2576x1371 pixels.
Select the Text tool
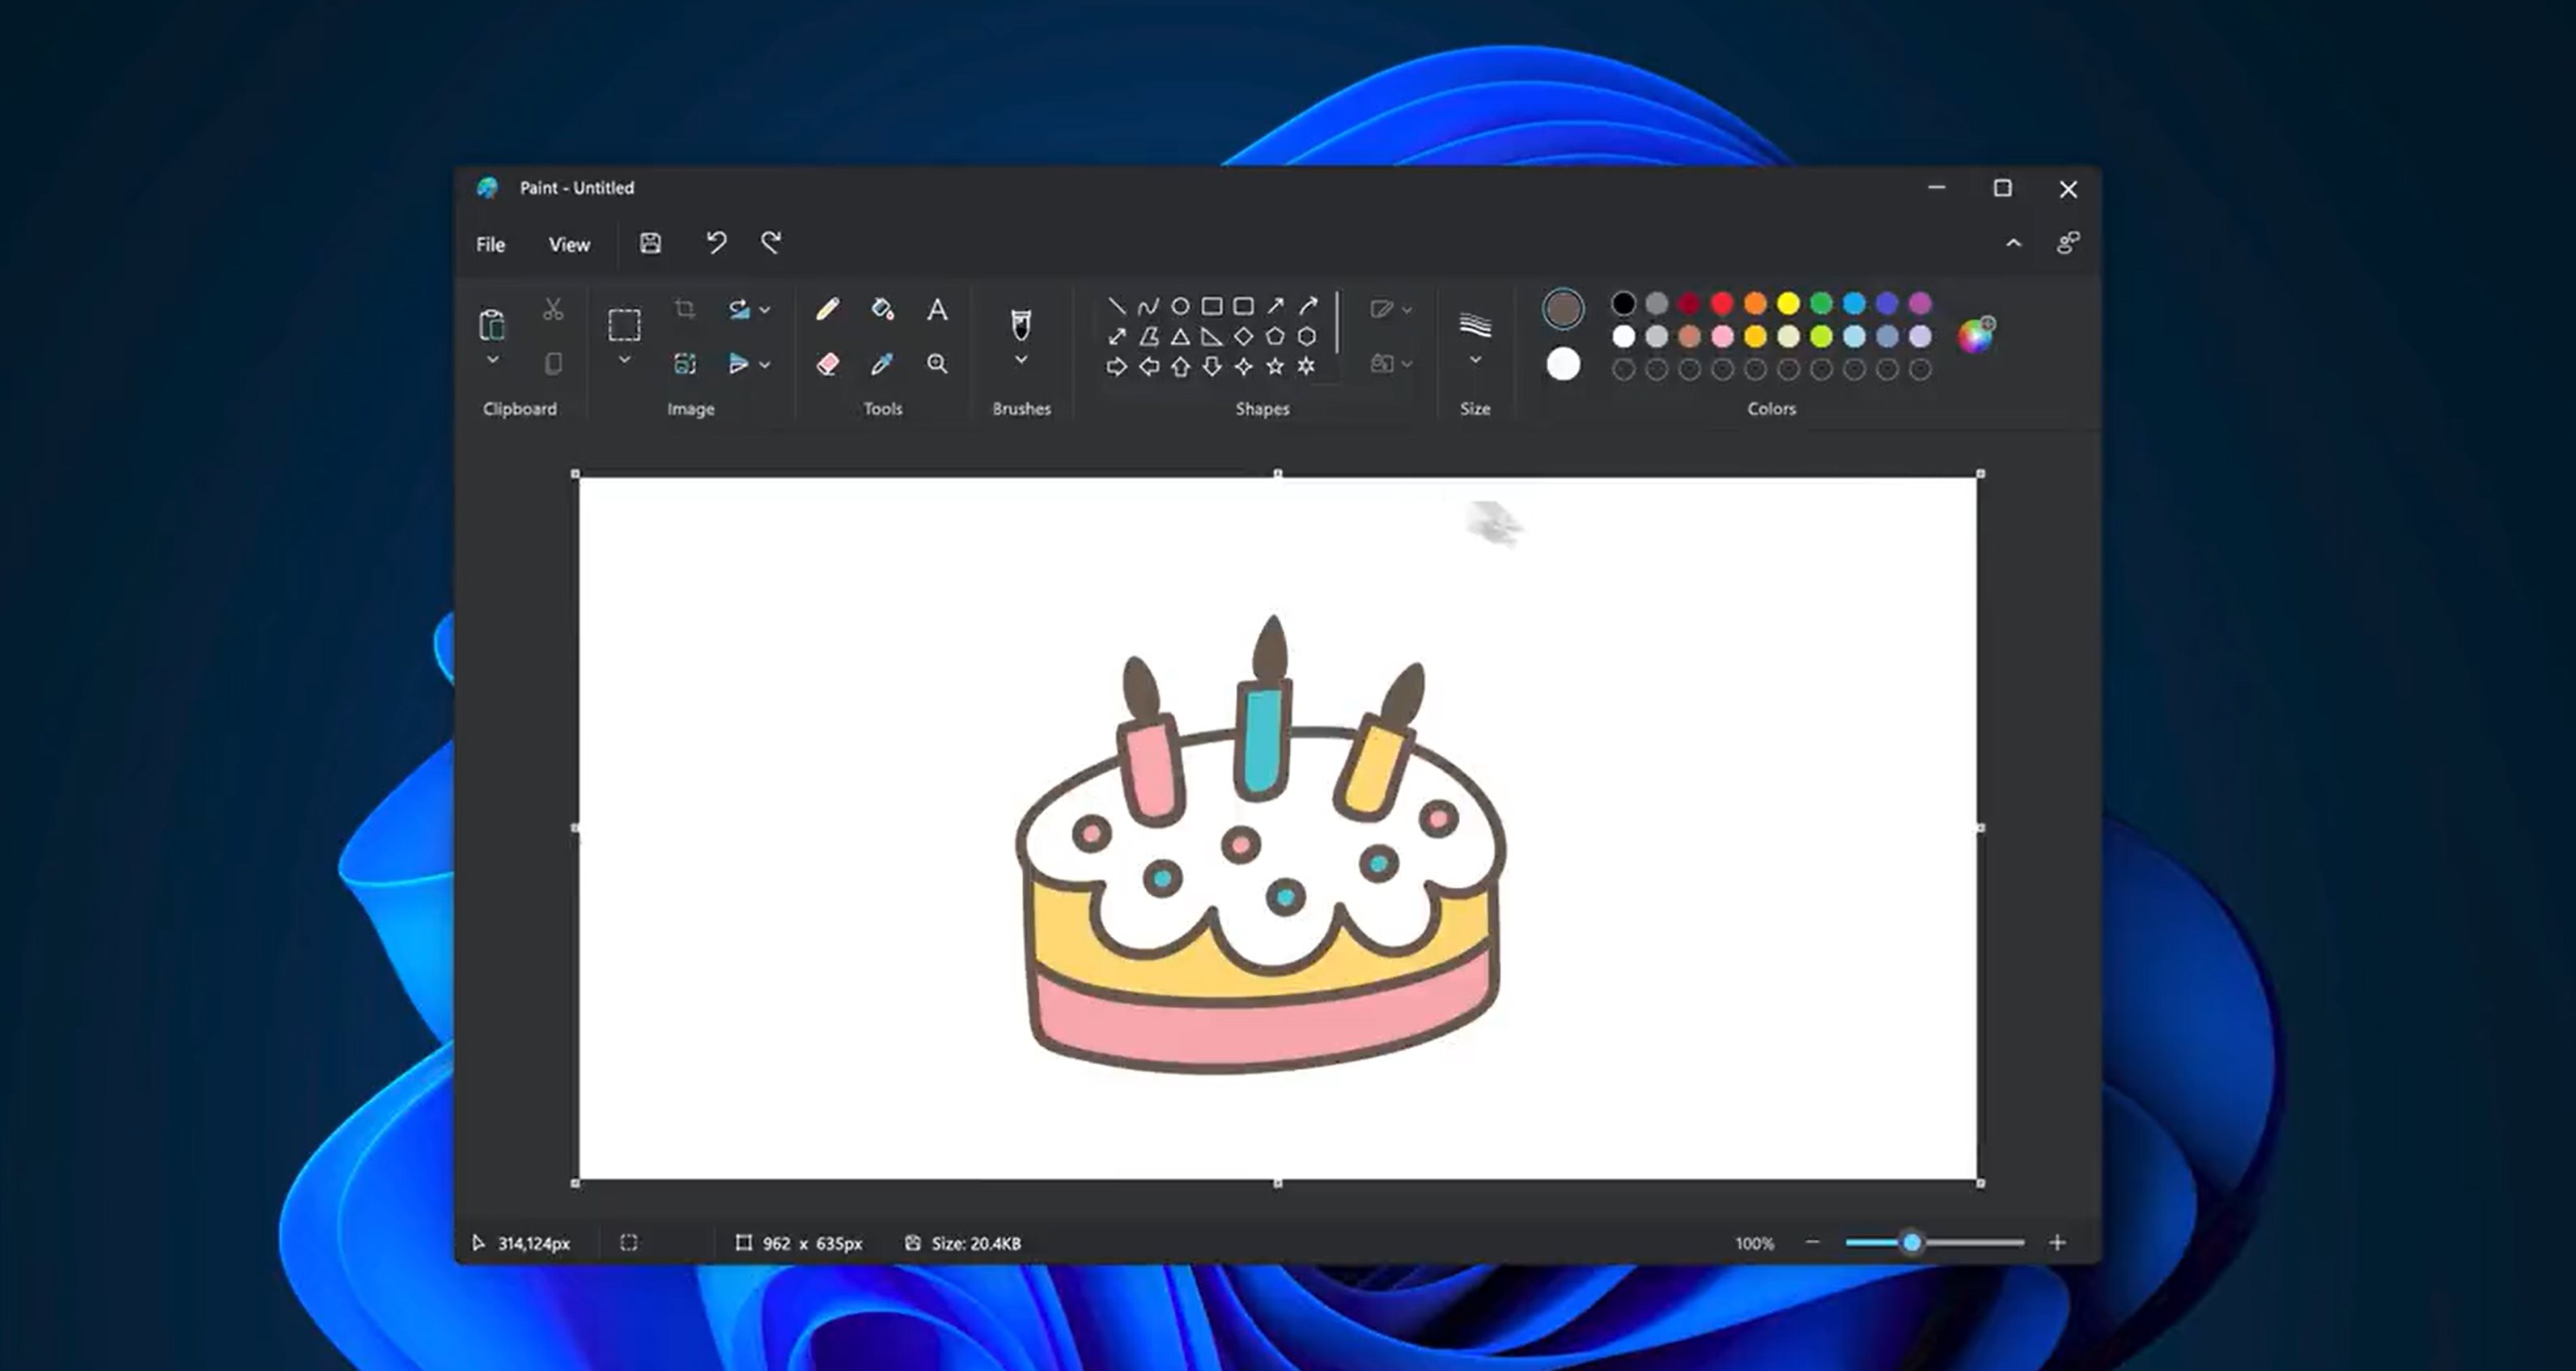pyautogui.click(x=937, y=310)
